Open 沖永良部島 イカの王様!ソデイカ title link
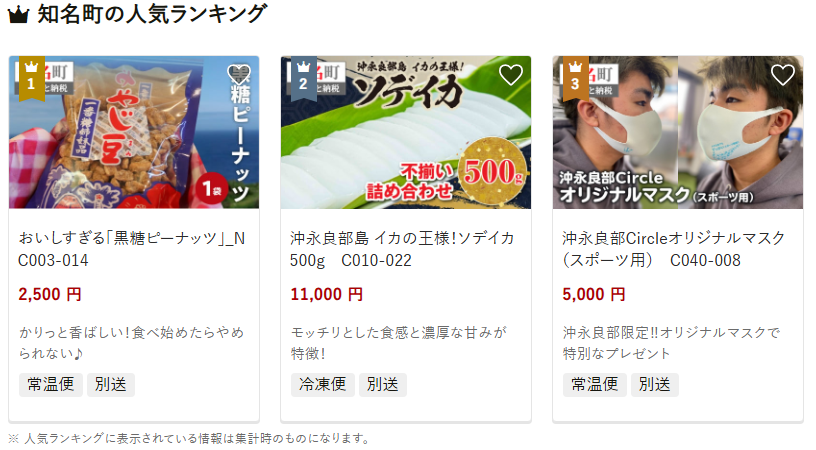The width and height of the screenshot is (816, 450). click(402, 249)
